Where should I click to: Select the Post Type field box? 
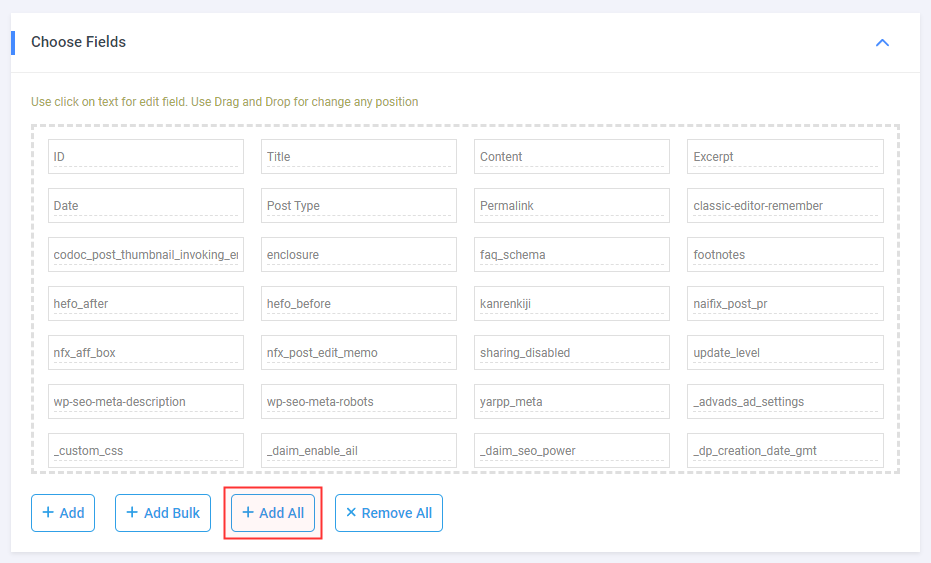(359, 205)
